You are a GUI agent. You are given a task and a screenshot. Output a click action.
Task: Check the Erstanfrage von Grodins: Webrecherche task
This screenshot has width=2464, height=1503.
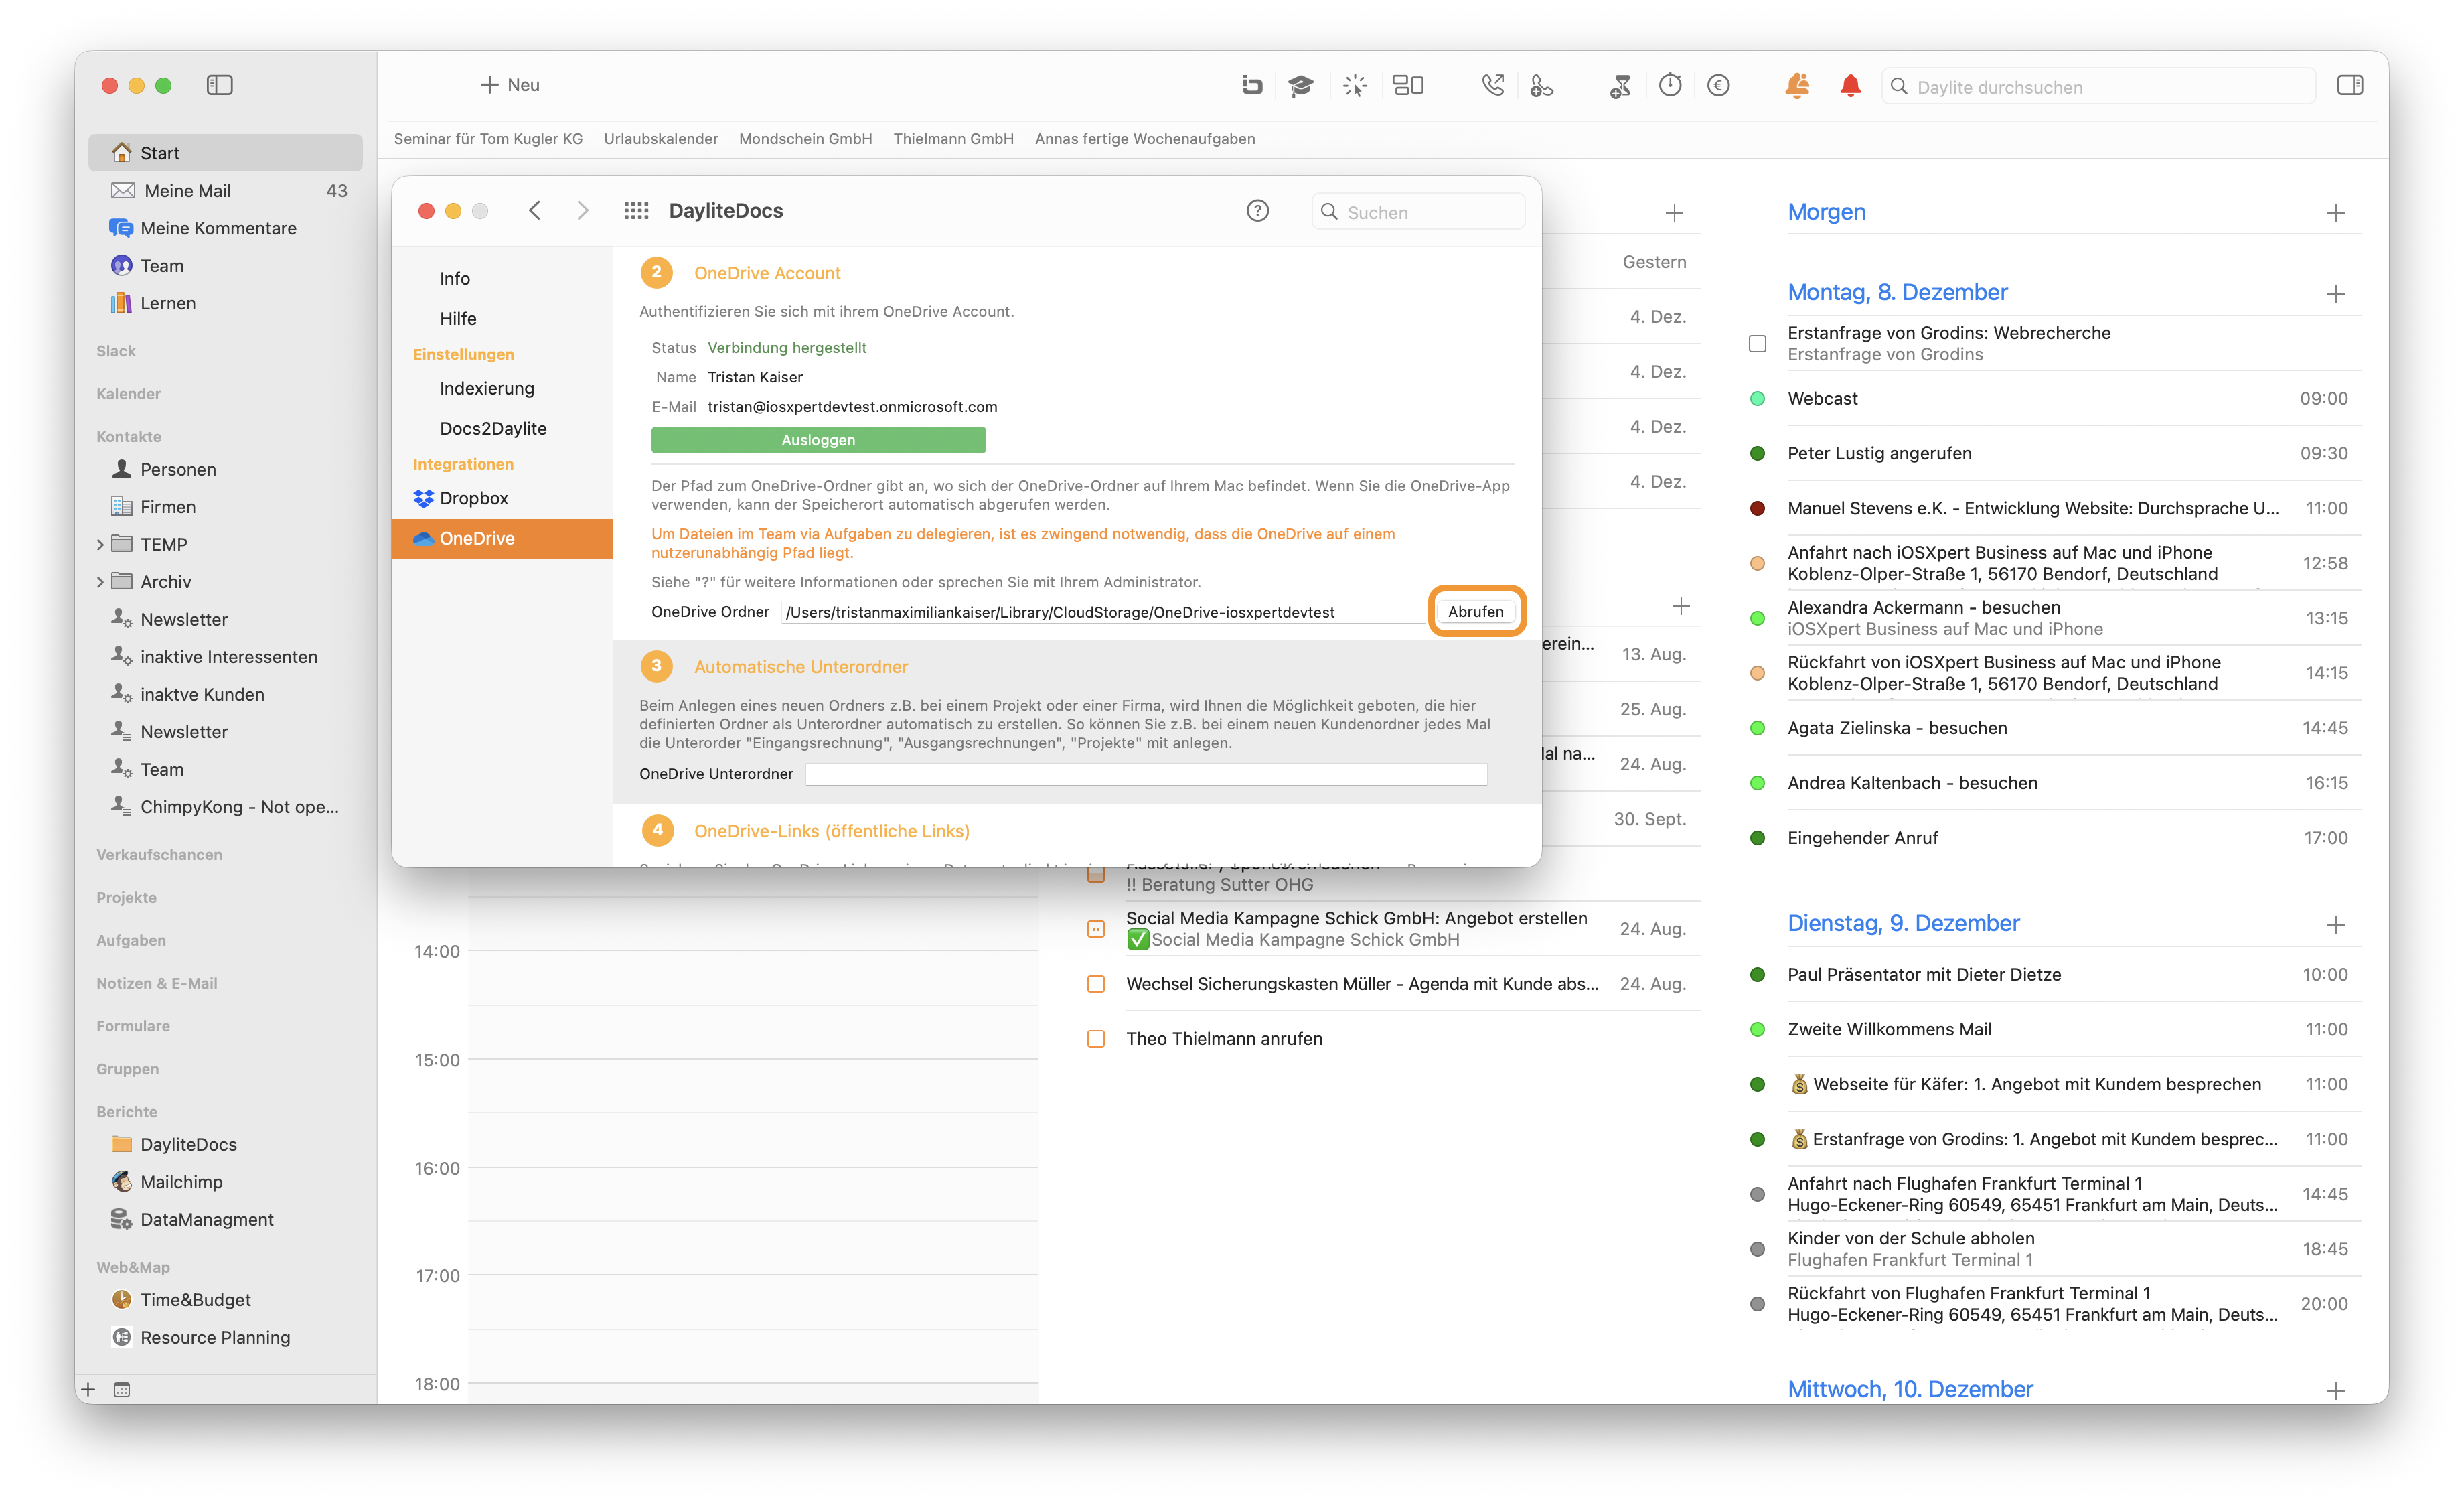coord(1757,344)
